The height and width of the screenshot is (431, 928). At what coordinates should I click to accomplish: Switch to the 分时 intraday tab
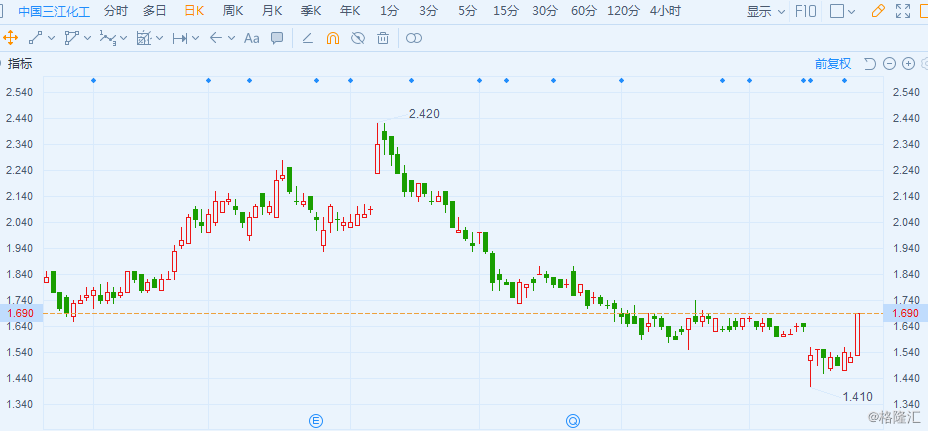[115, 11]
